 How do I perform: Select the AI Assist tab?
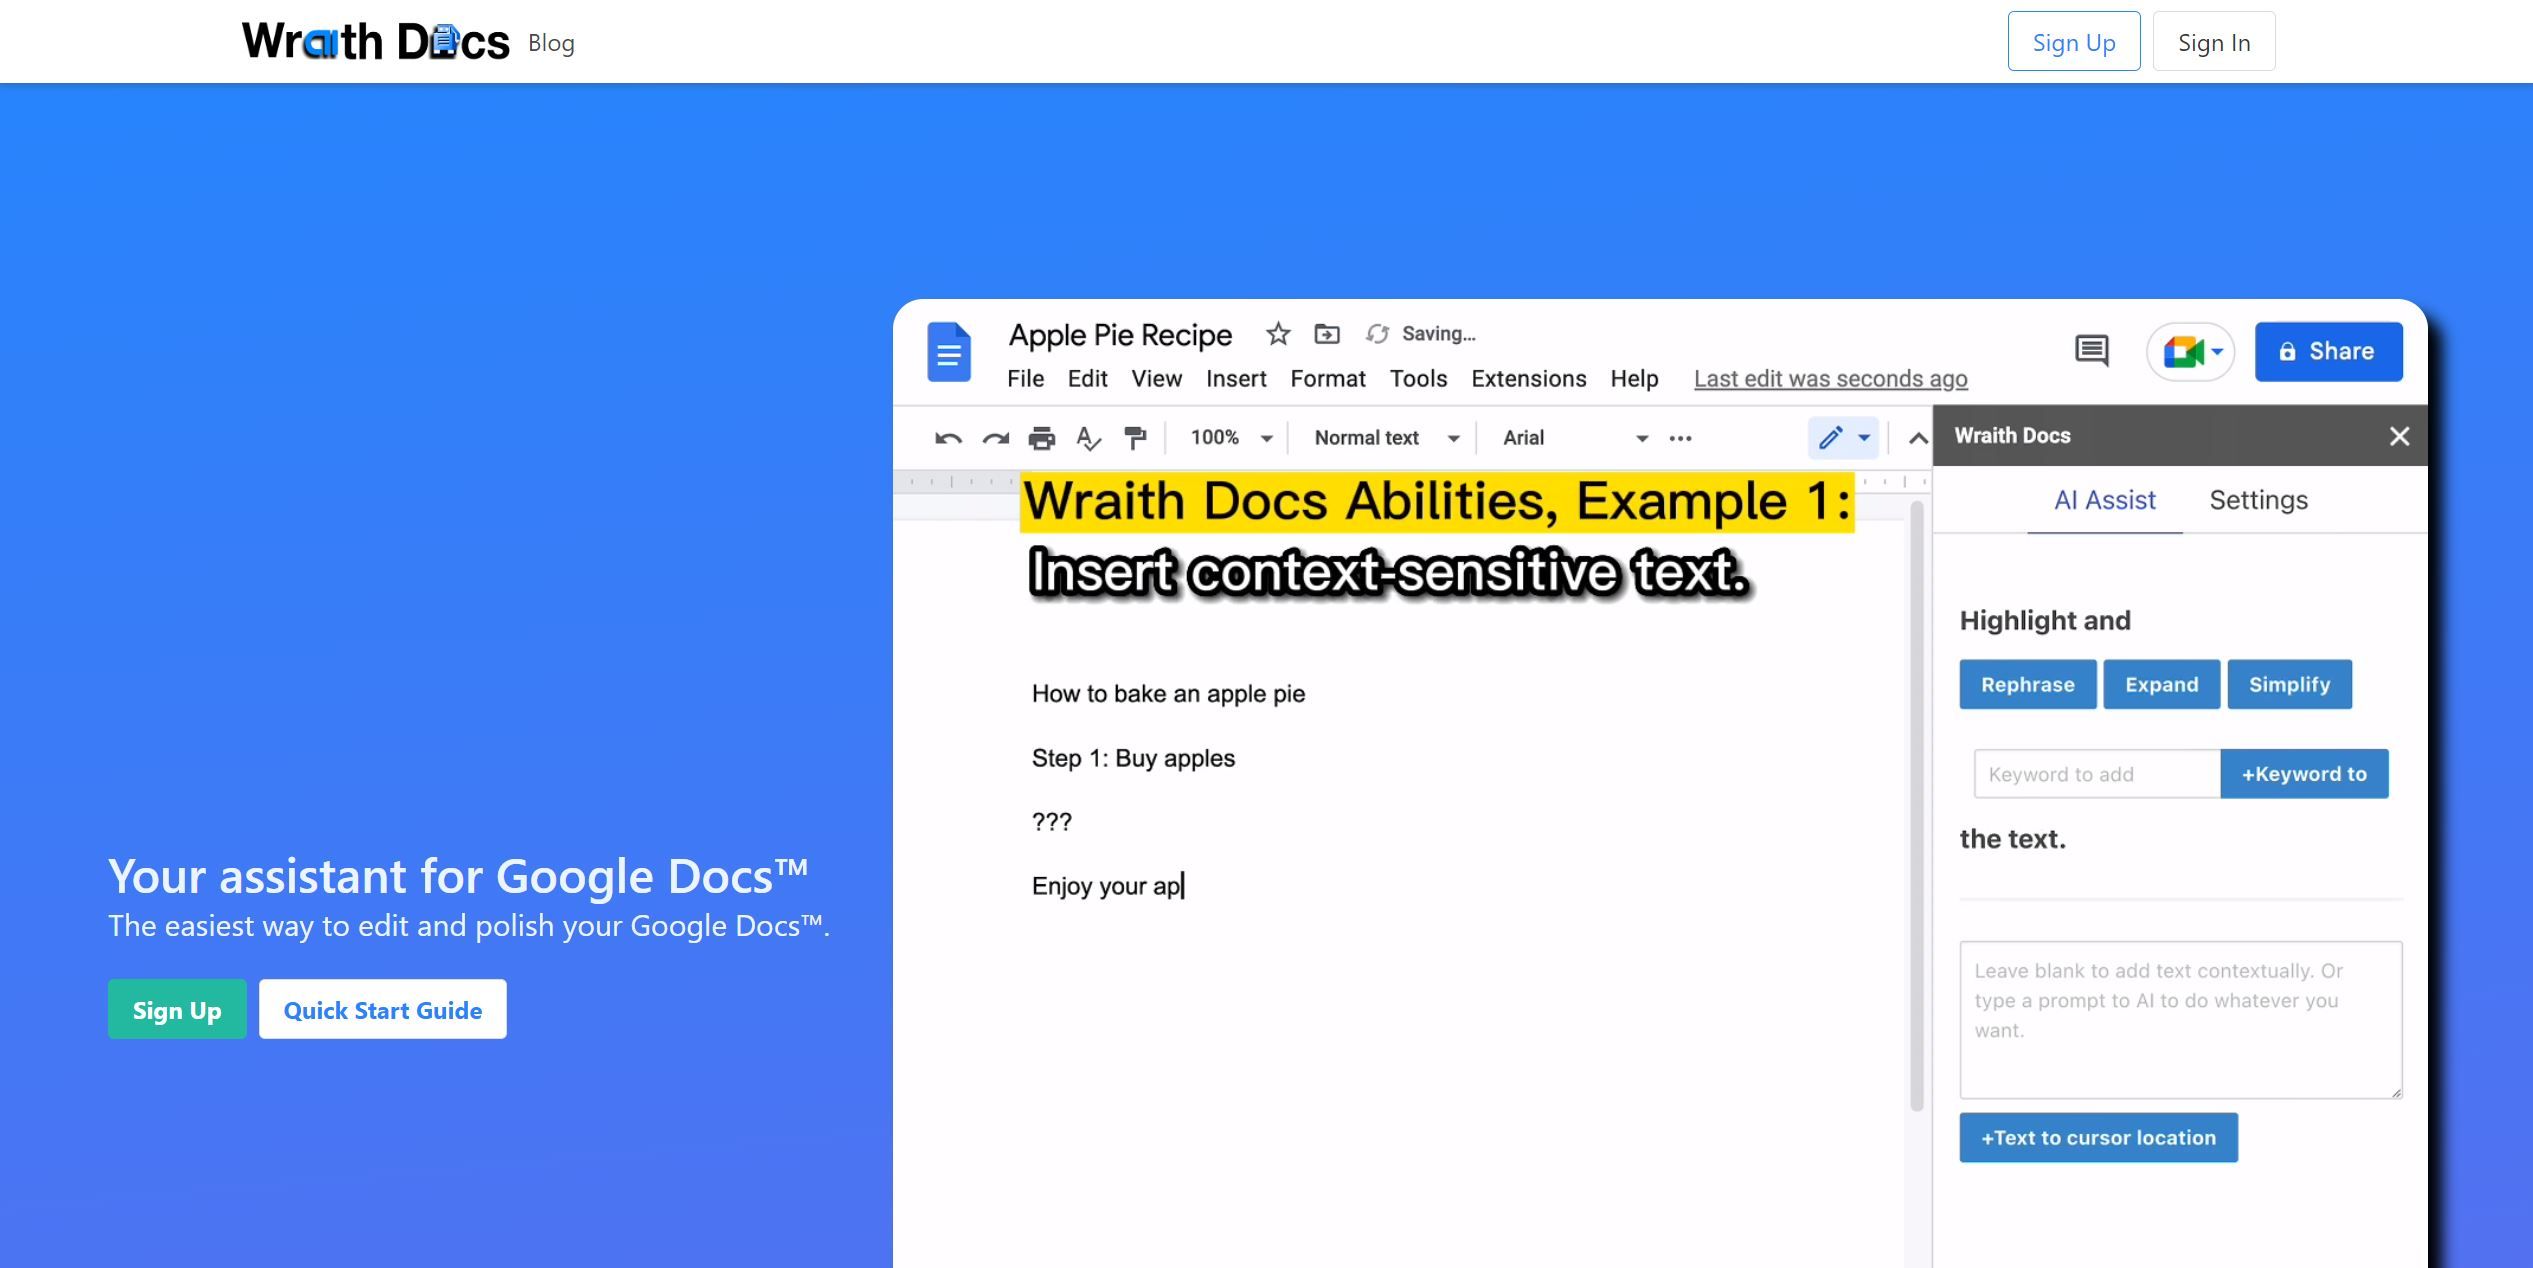(x=2105, y=498)
